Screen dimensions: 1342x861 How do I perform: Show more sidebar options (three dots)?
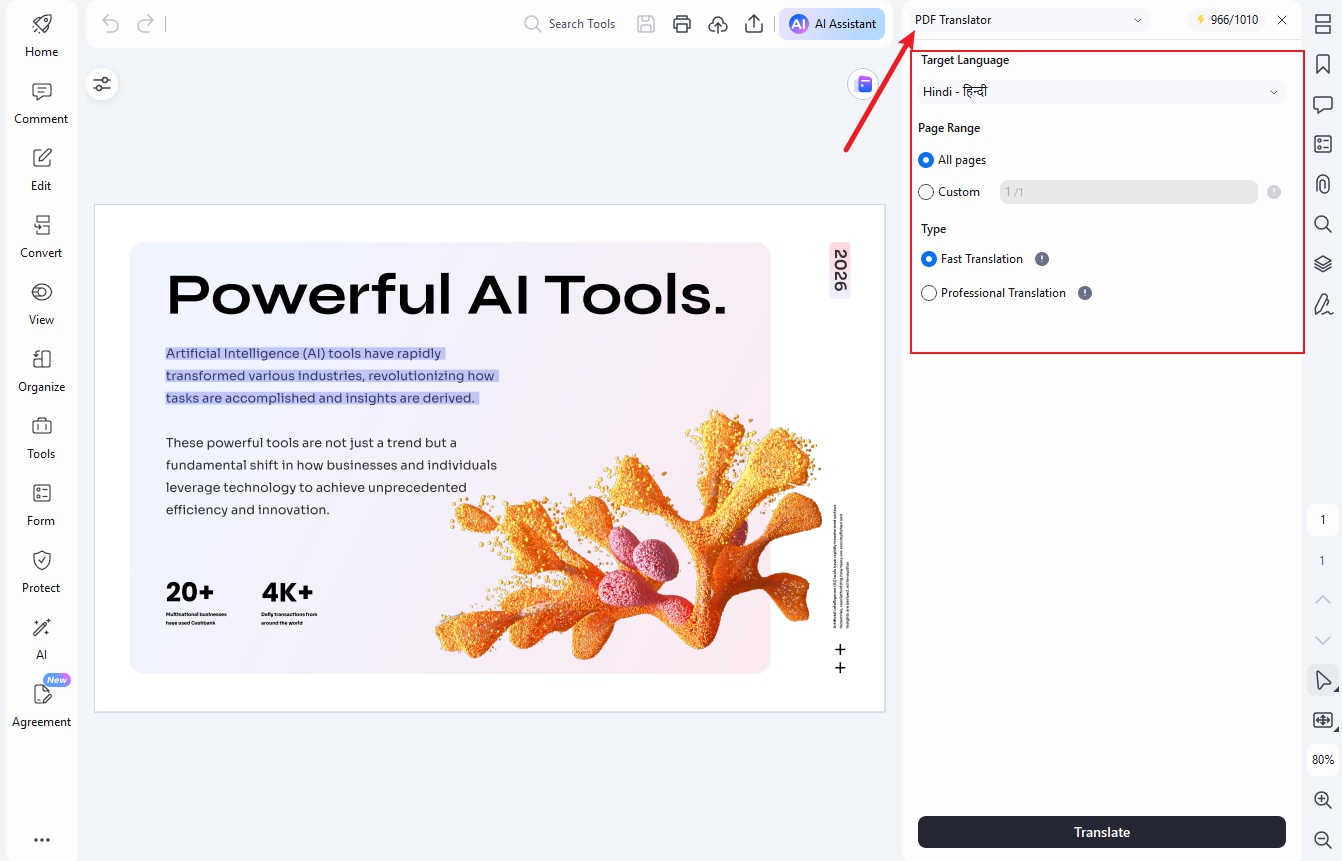tap(41, 840)
